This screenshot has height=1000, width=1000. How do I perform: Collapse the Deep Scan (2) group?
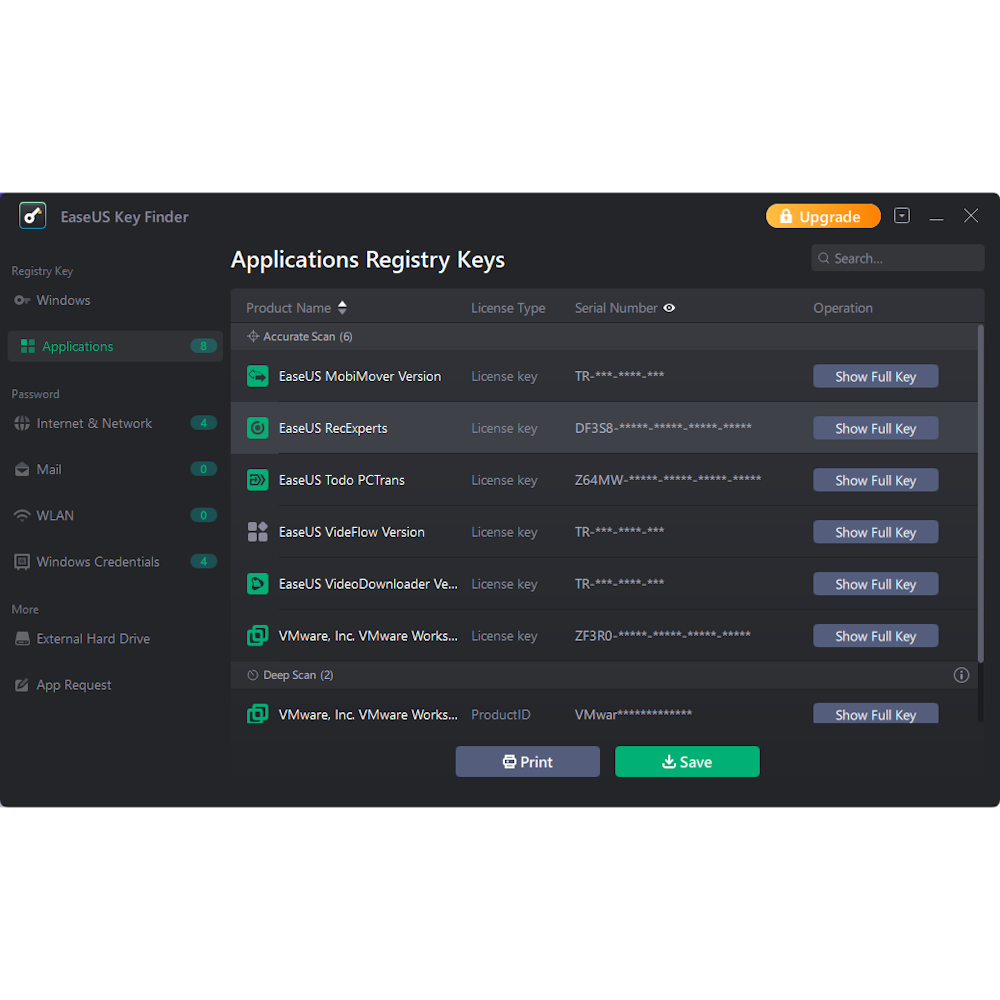(290, 675)
